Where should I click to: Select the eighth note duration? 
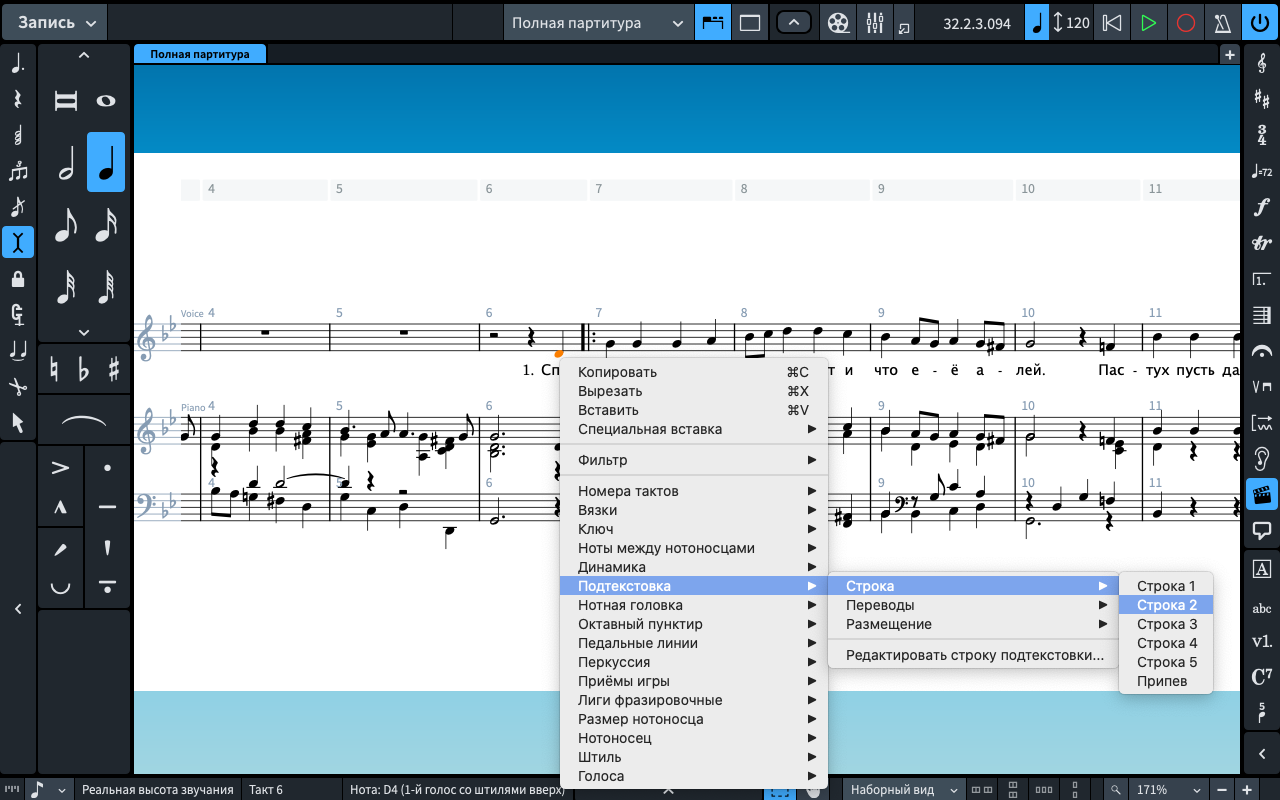tap(66, 225)
